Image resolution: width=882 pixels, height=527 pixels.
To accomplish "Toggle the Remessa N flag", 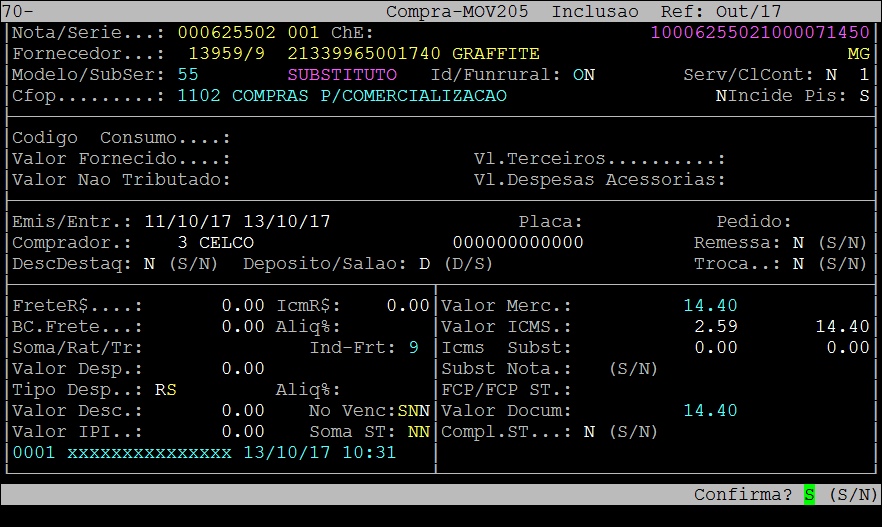I will 798,243.
